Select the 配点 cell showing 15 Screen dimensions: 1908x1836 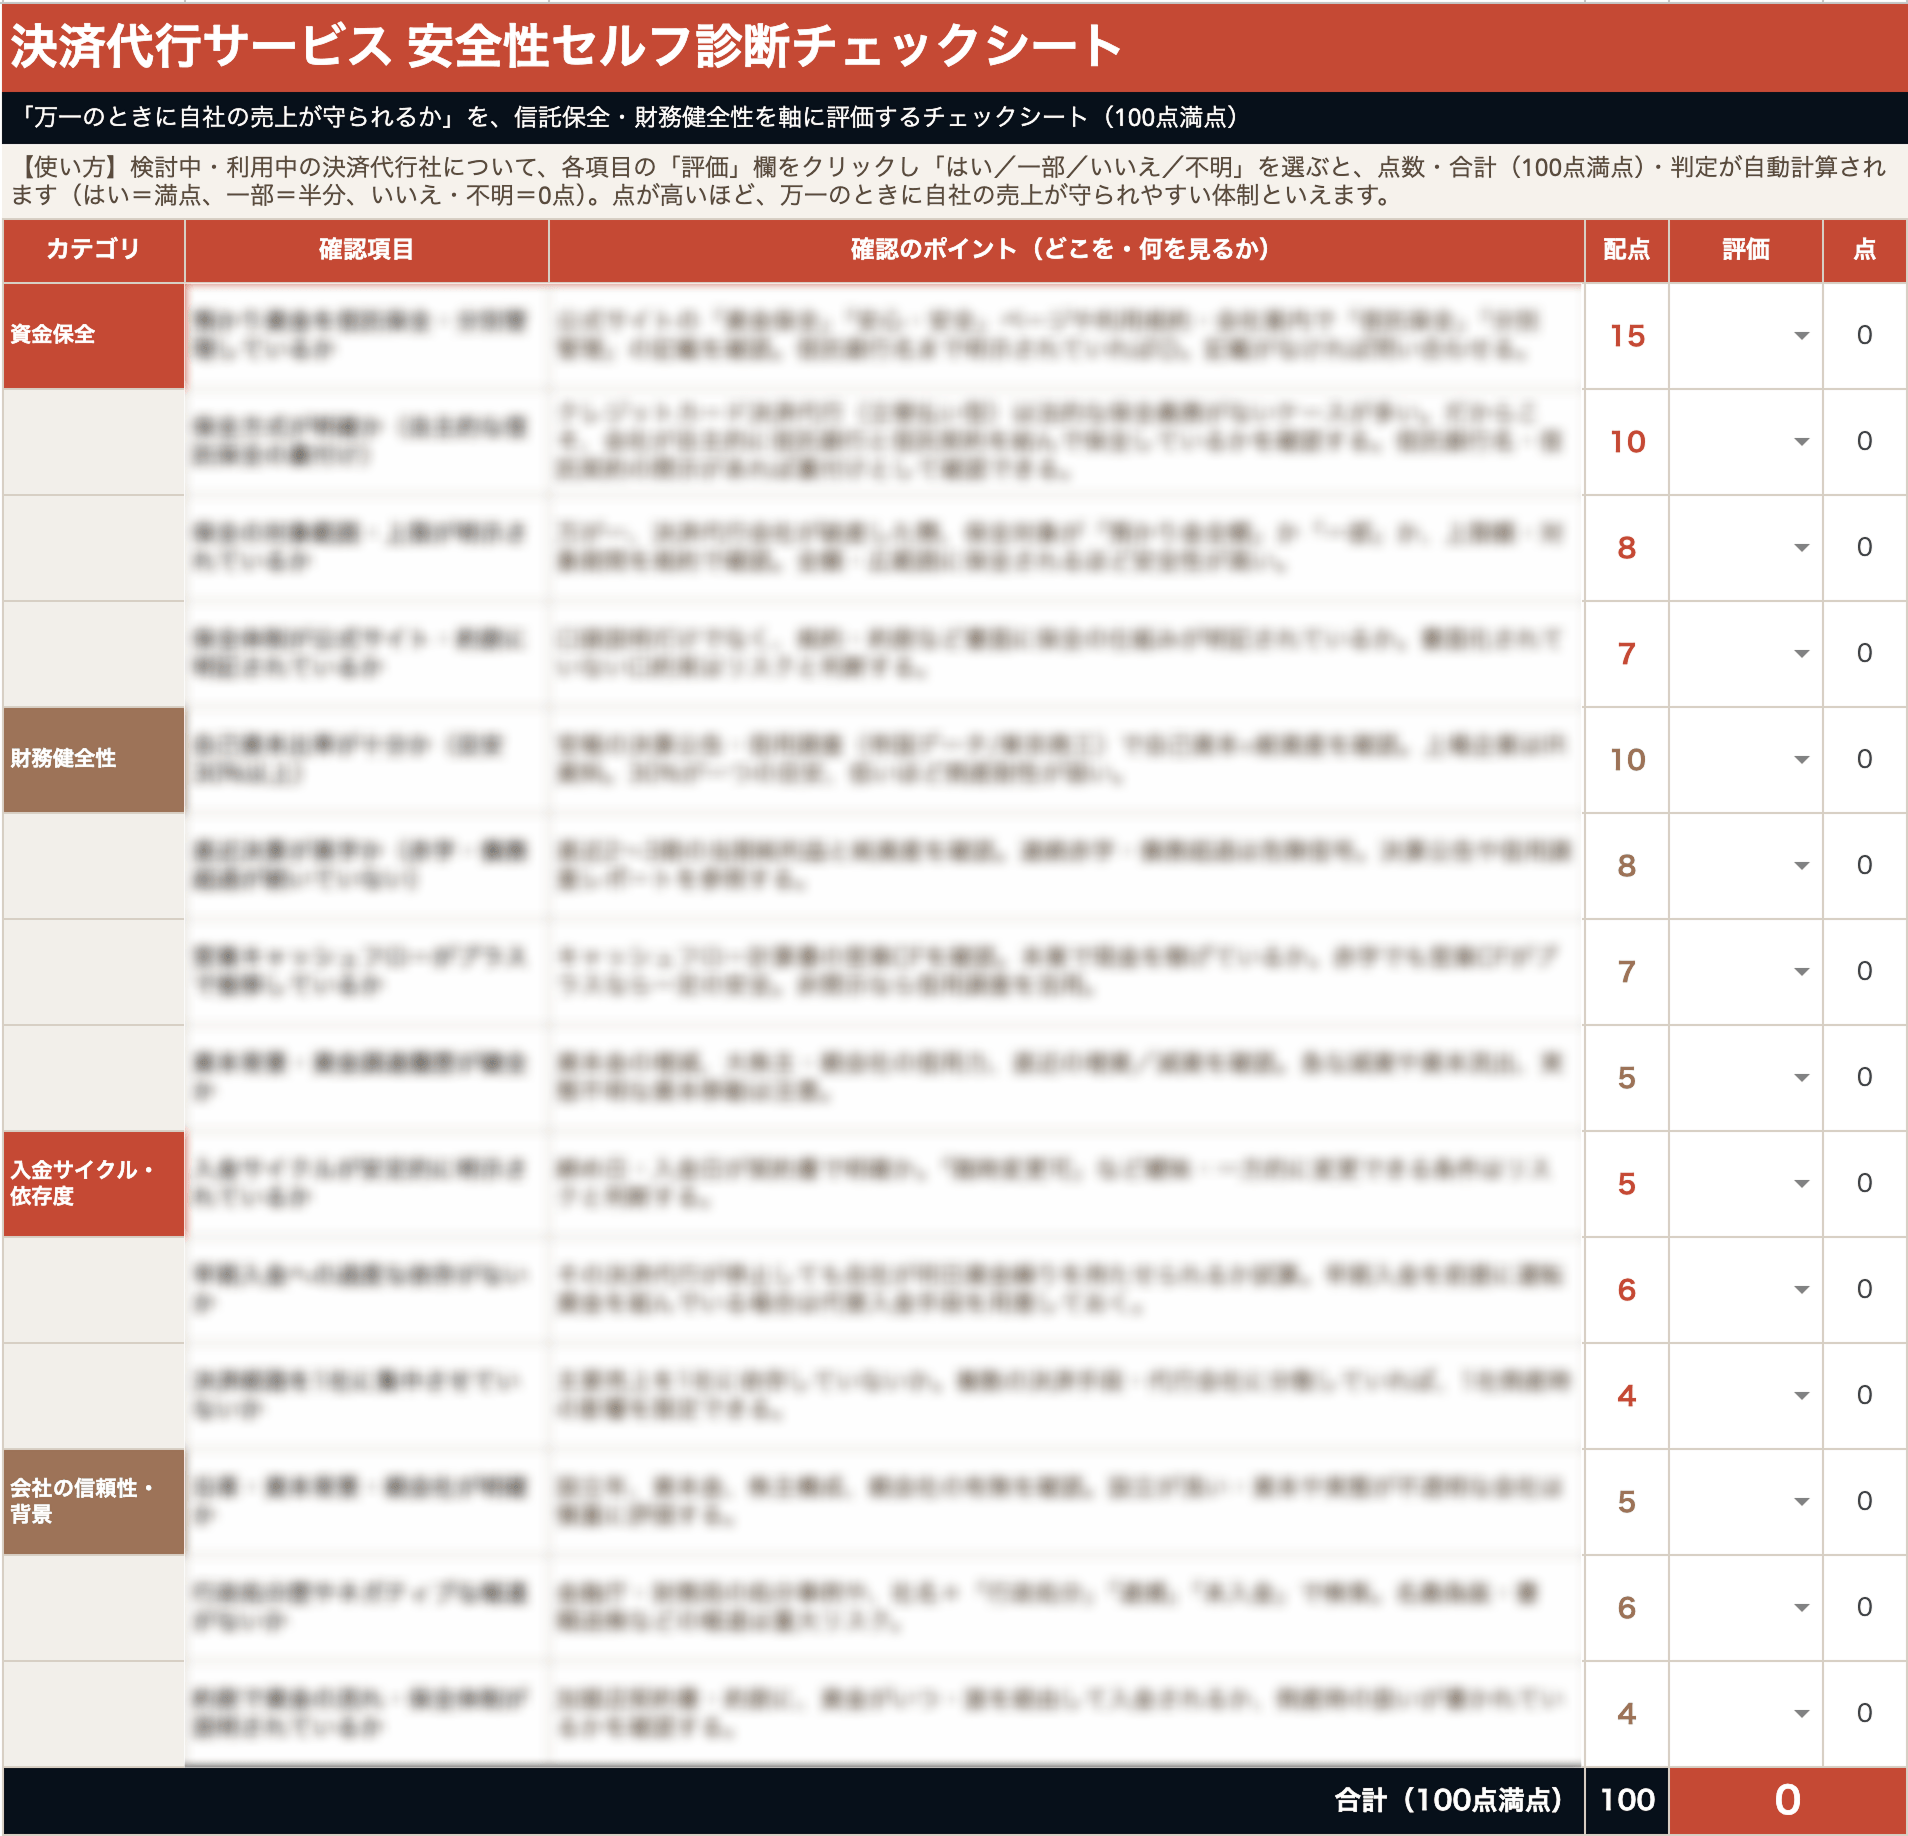[x=1627, y=336]
